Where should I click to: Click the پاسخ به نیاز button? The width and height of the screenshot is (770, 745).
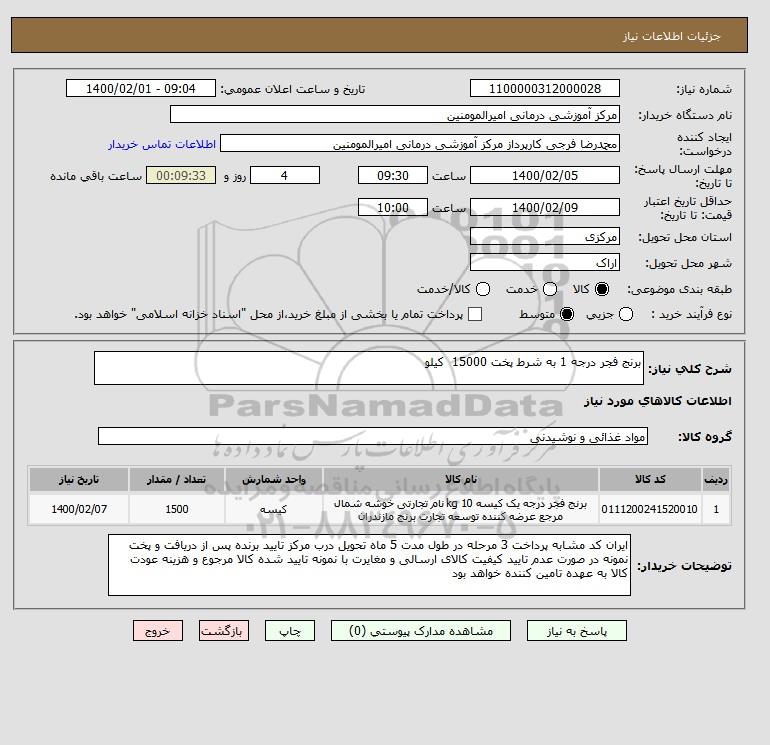click(577, 631)
